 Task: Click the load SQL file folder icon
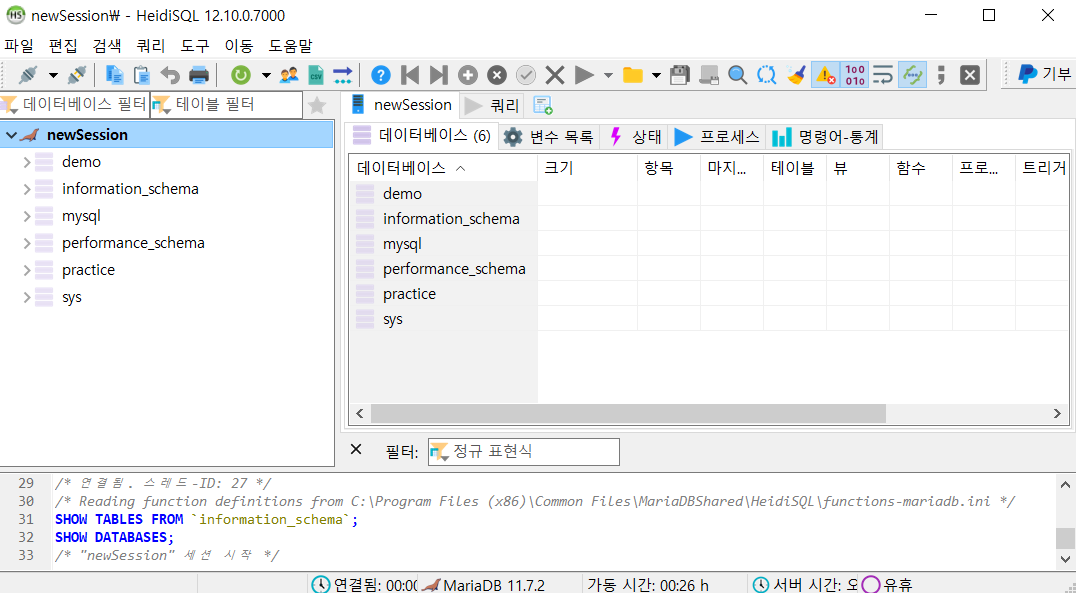(x=633, y=75)
